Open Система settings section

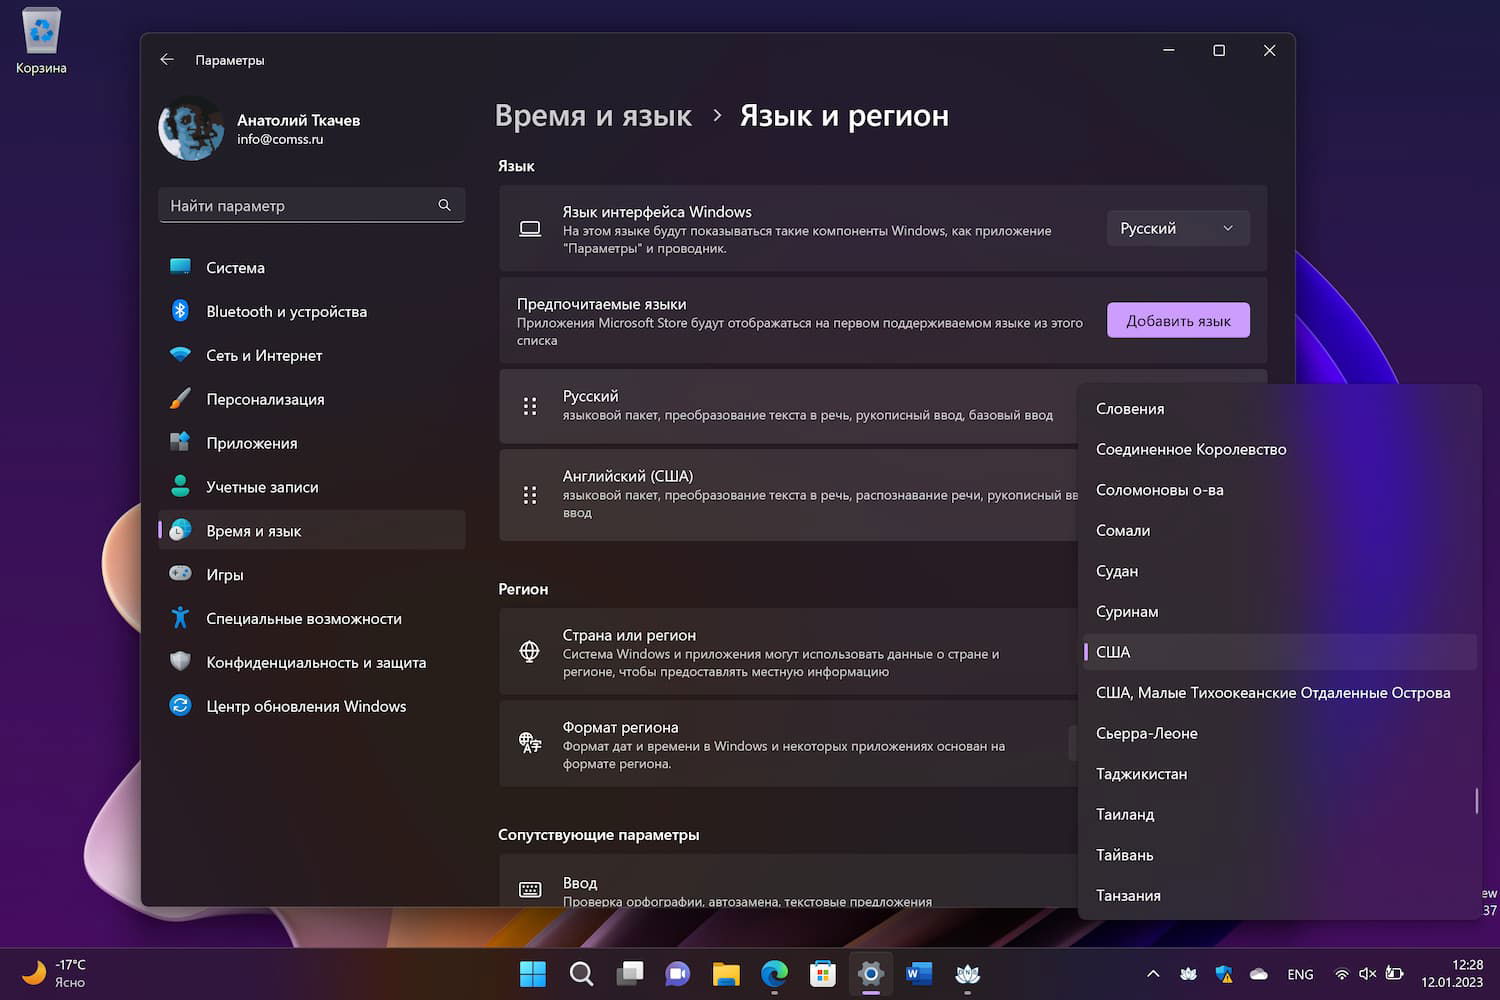(x=312, y=268)
